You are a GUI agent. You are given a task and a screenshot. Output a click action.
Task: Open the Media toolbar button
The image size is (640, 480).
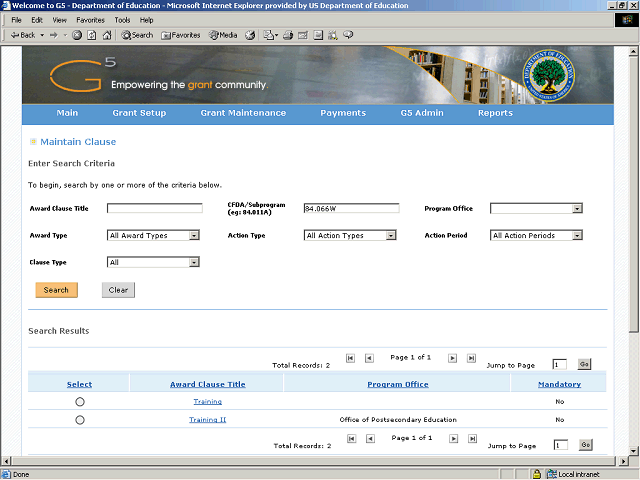223,35
